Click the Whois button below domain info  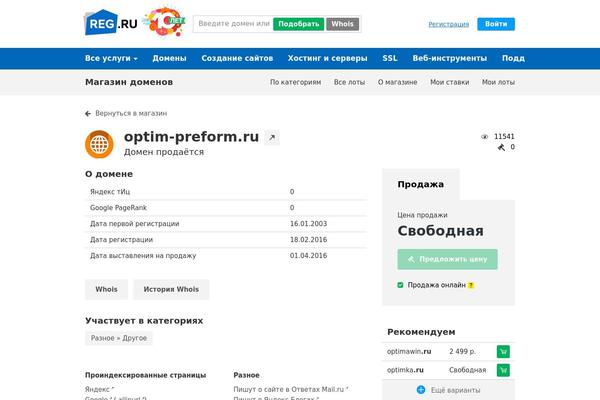click(106, 289)
